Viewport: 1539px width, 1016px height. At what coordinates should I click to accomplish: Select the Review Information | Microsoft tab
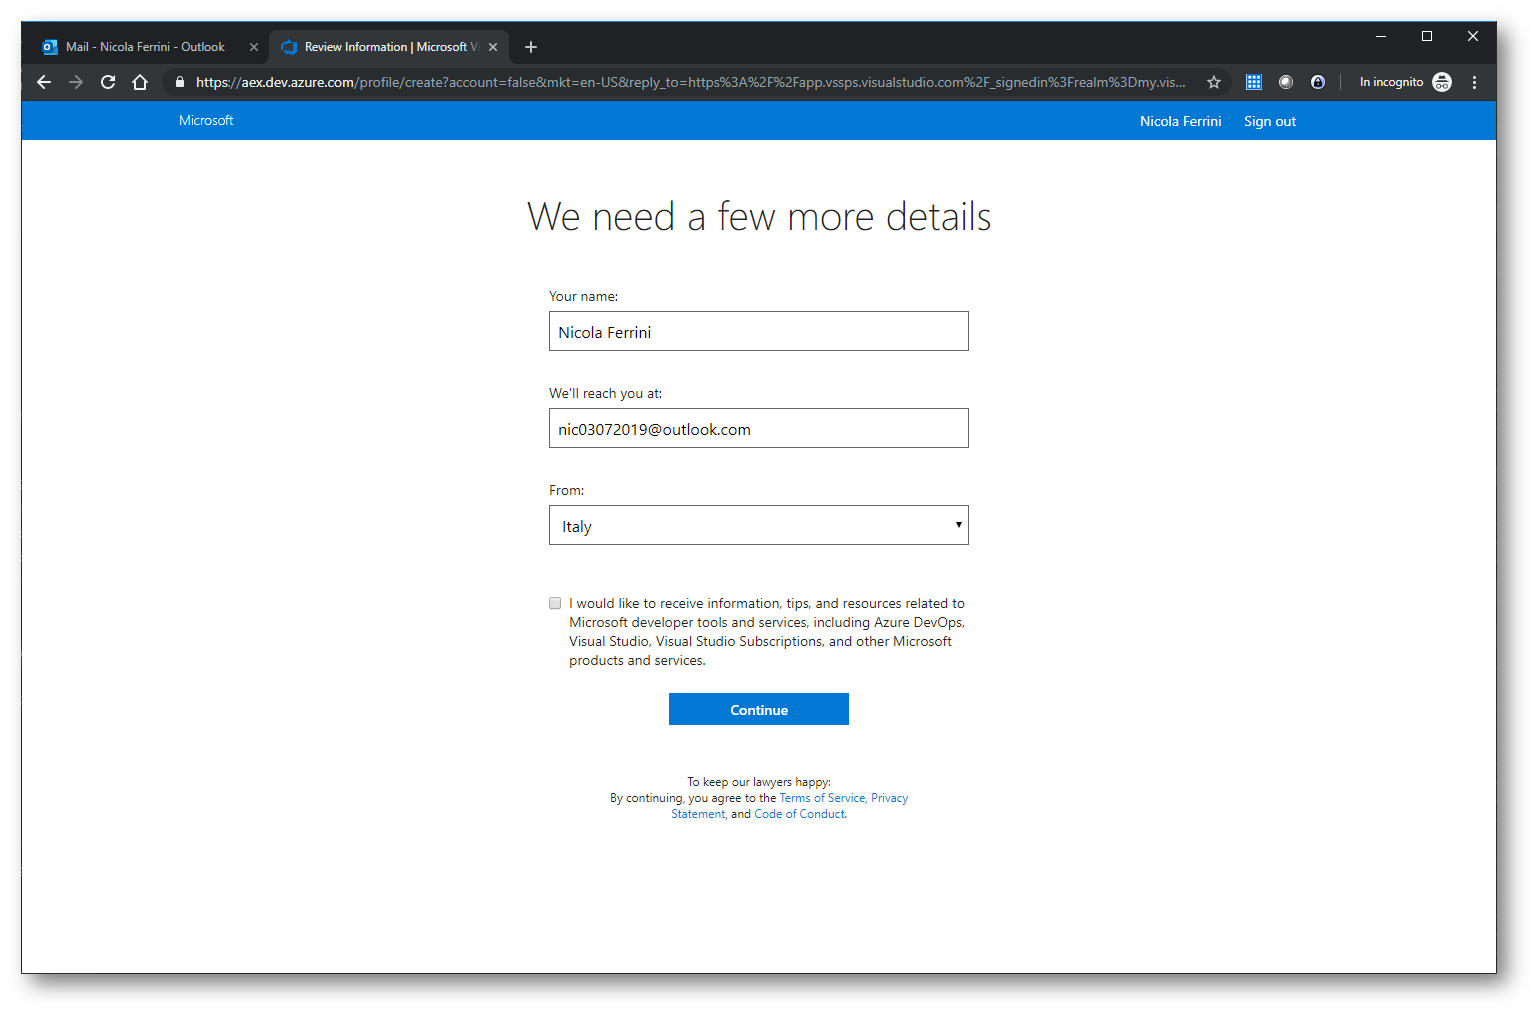(388, 47)
